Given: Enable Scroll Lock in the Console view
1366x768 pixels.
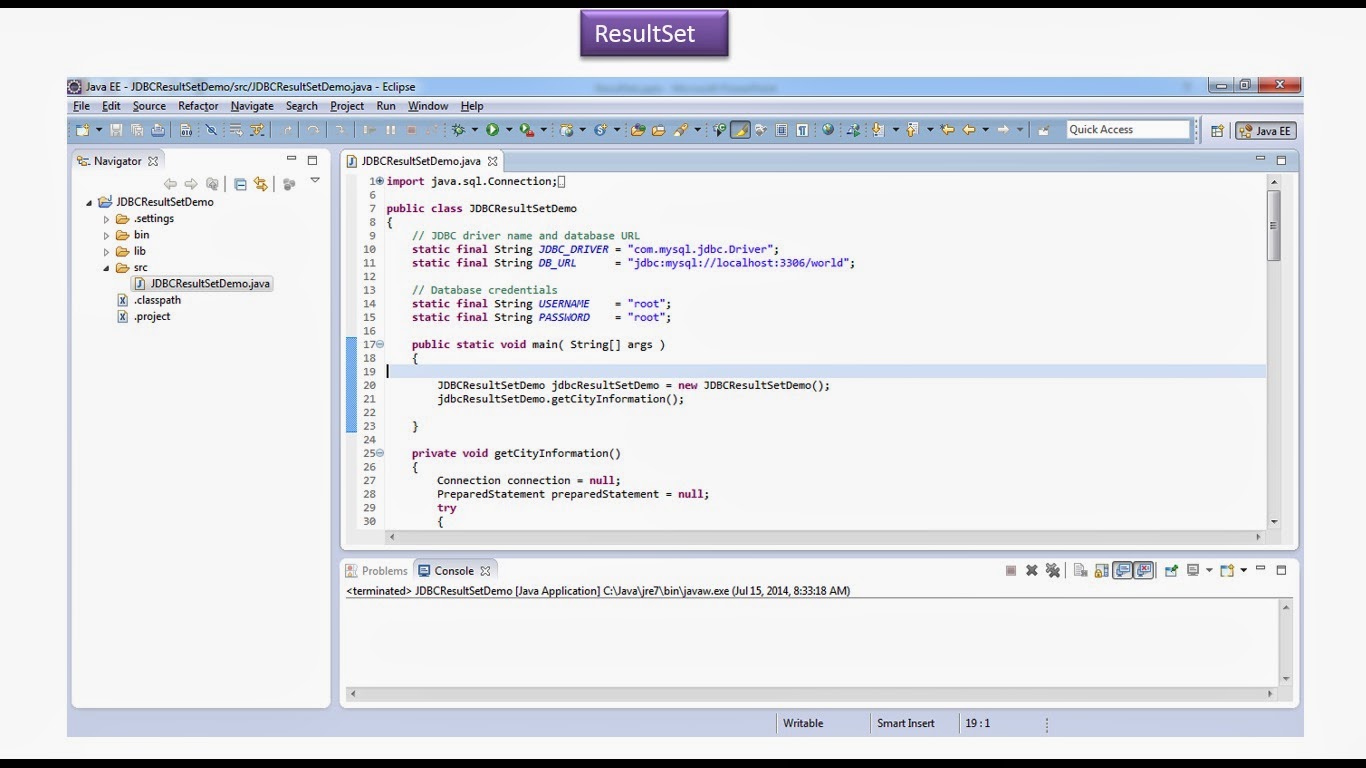Looking at the screenshot, I should click(1099, 570).
